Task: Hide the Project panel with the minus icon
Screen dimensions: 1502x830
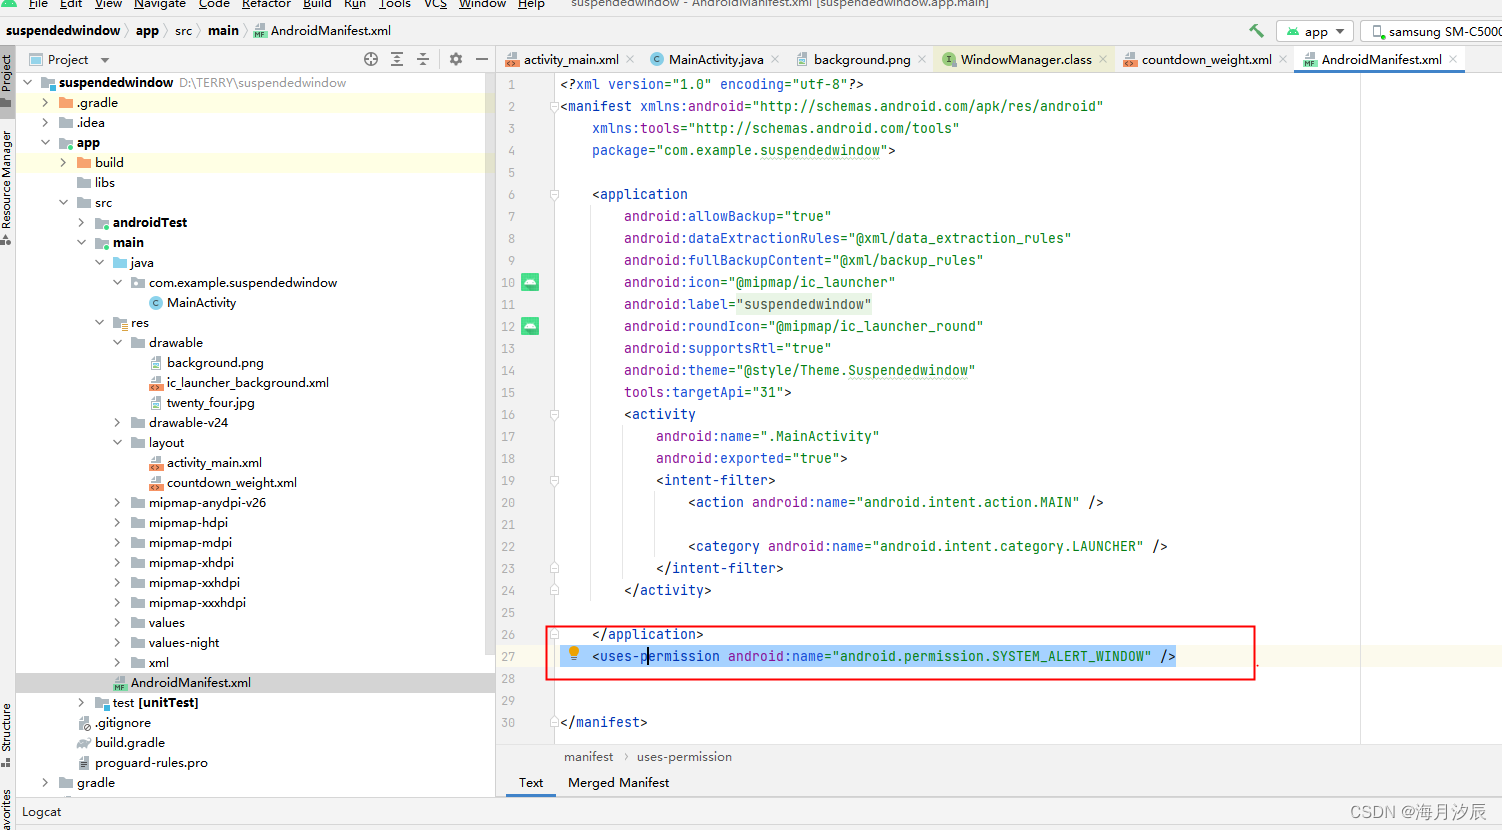Action: [481, 59]
